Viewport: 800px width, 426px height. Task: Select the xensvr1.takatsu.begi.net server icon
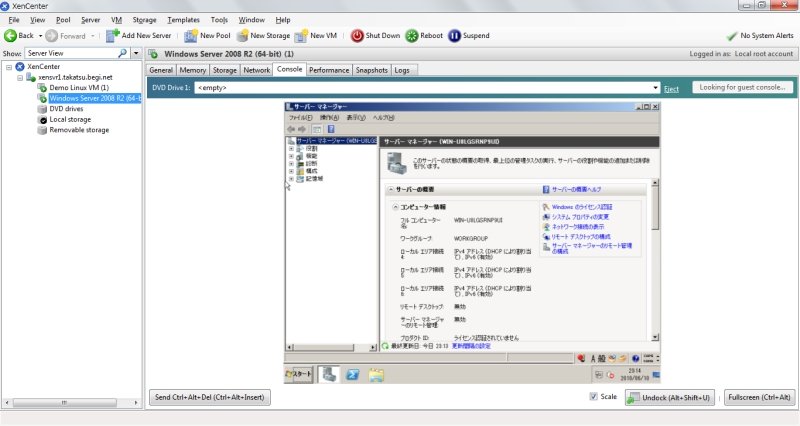pyautogui.click(x=31, y=77)
